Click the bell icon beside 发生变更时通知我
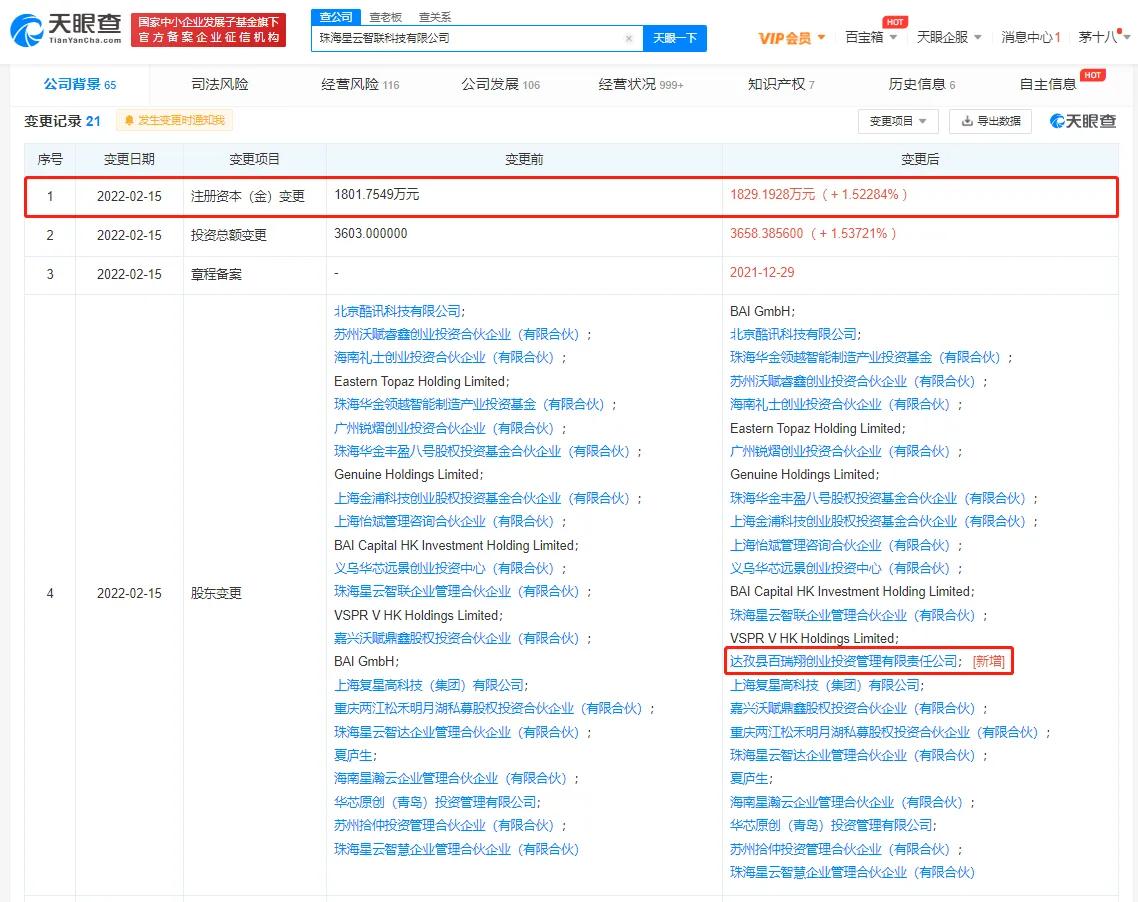This screenshot has height=902, width=1138. 131,121
